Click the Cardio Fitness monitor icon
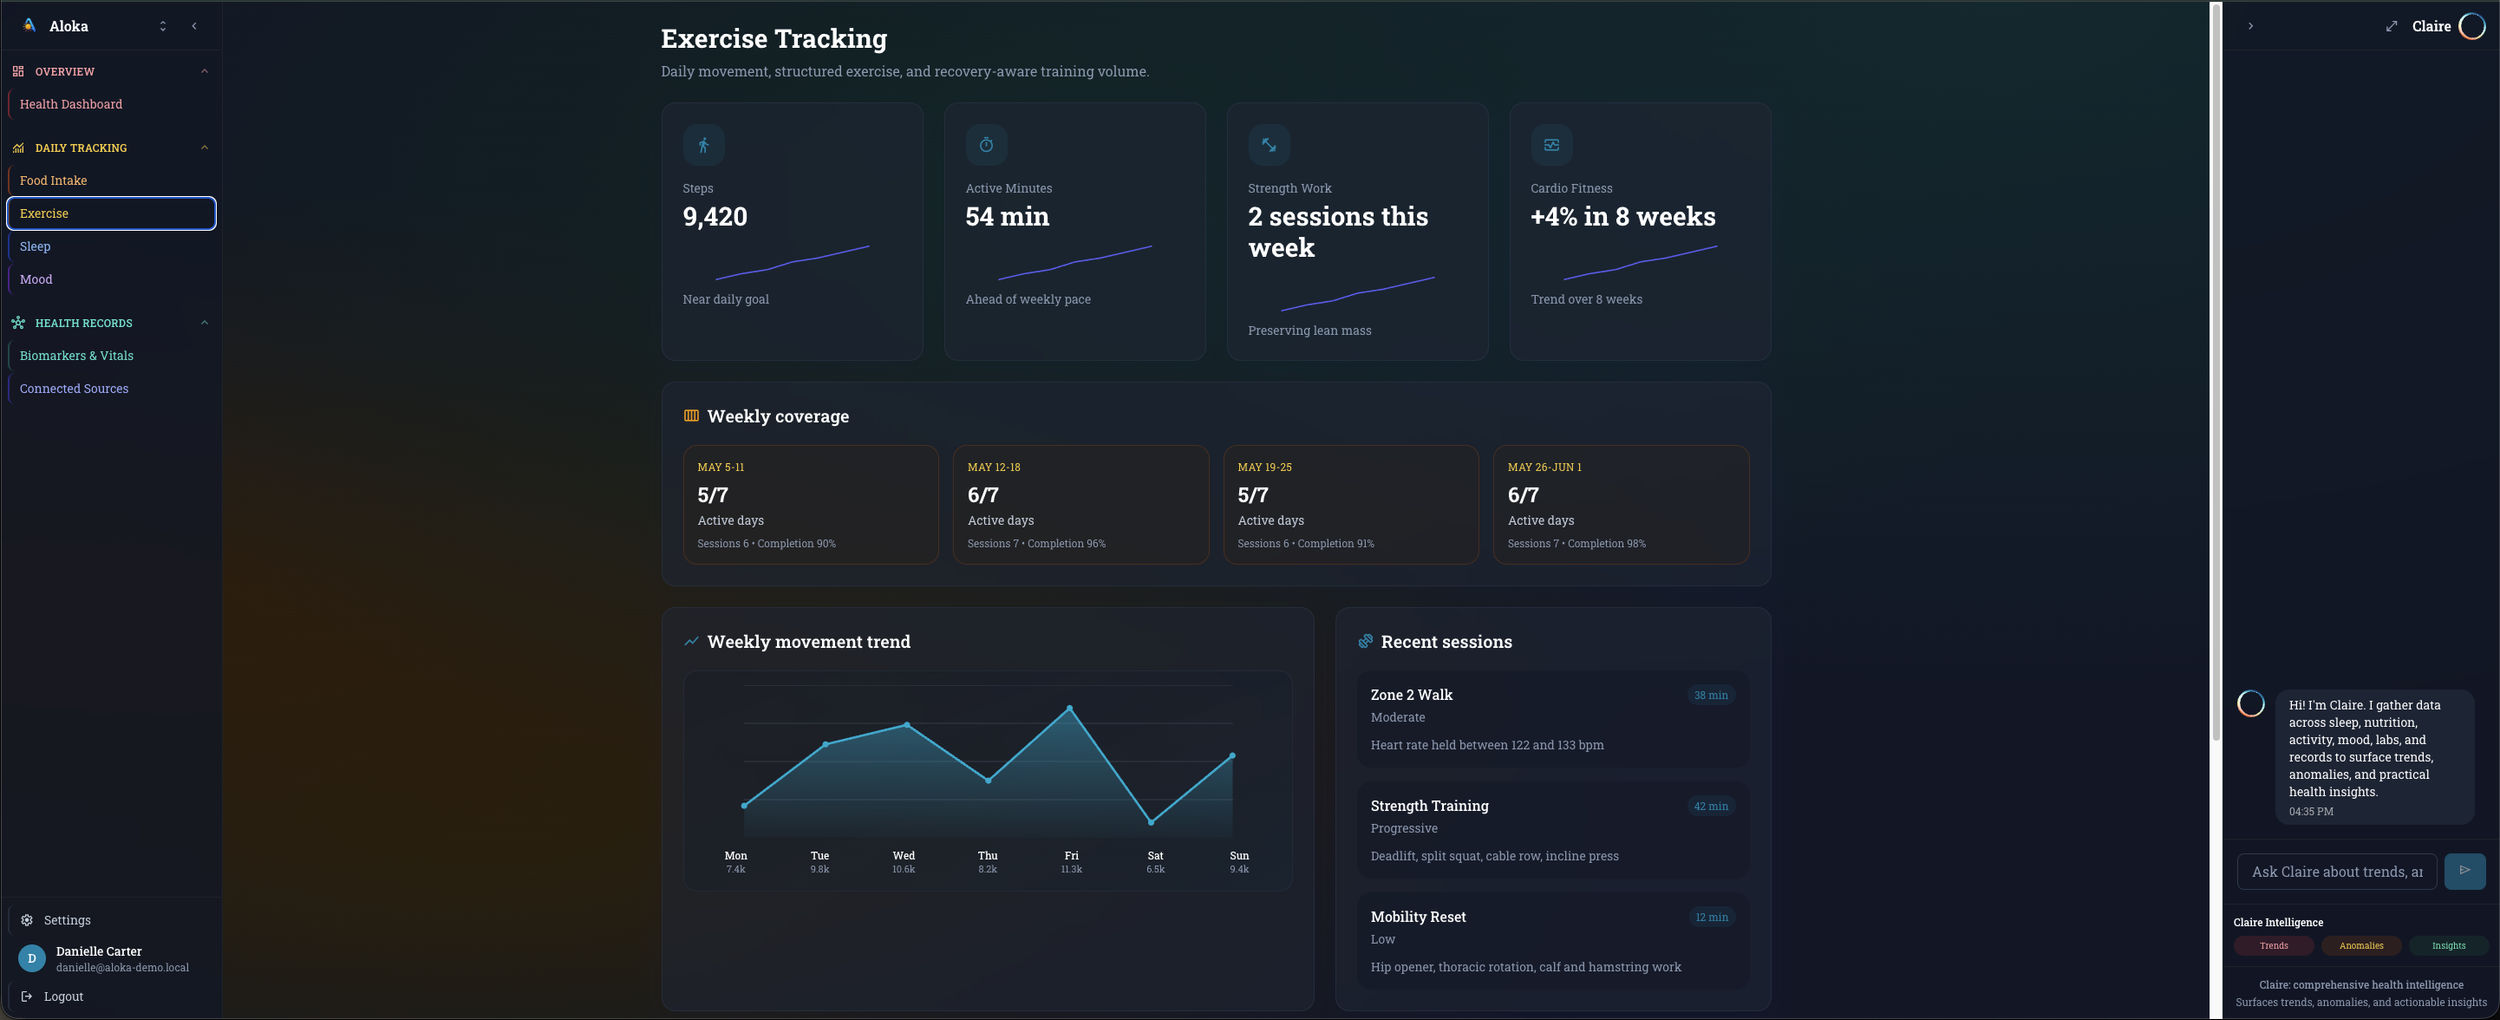Image resolution: width=2500 pixels, height=1020 pixels. tap(1551, 145)
